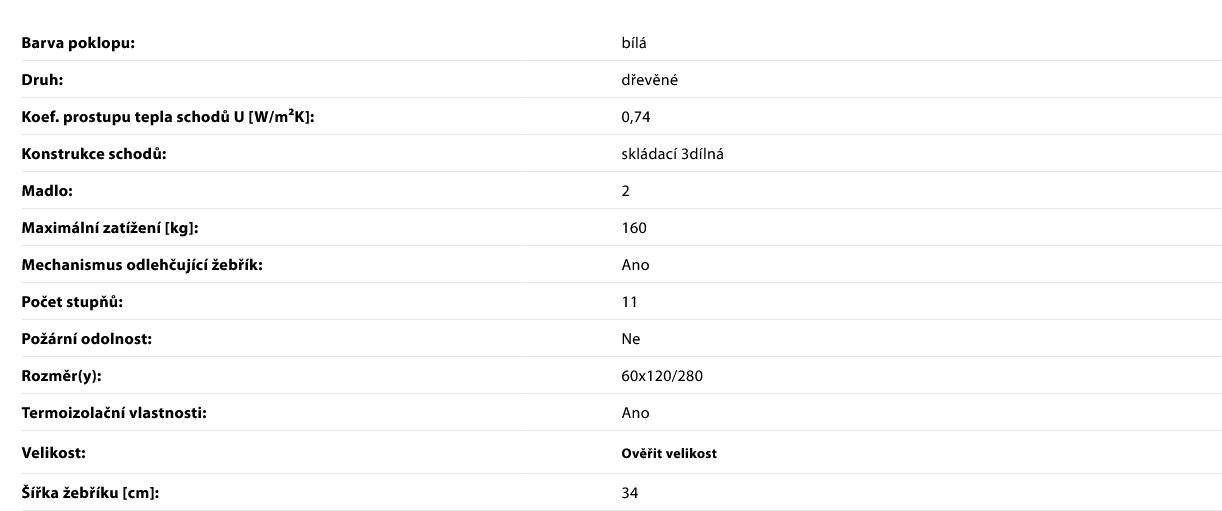Click the Mechanismus odlehčující žebřík label
The height and width of the screenshot is (511, 1222).
coord(142,265)
